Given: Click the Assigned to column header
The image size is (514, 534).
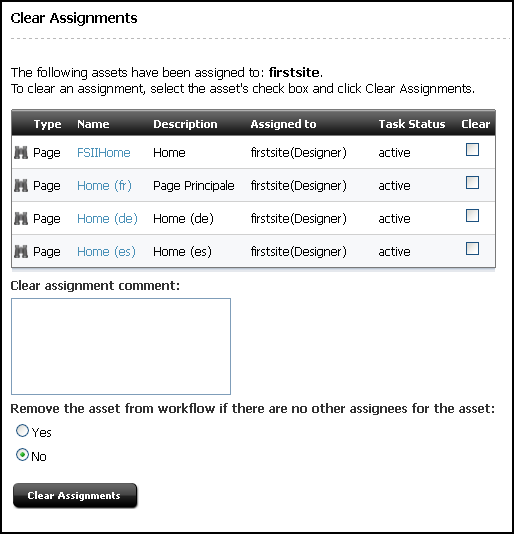Looking at the screenshot, I should click(x=283, y=124).
